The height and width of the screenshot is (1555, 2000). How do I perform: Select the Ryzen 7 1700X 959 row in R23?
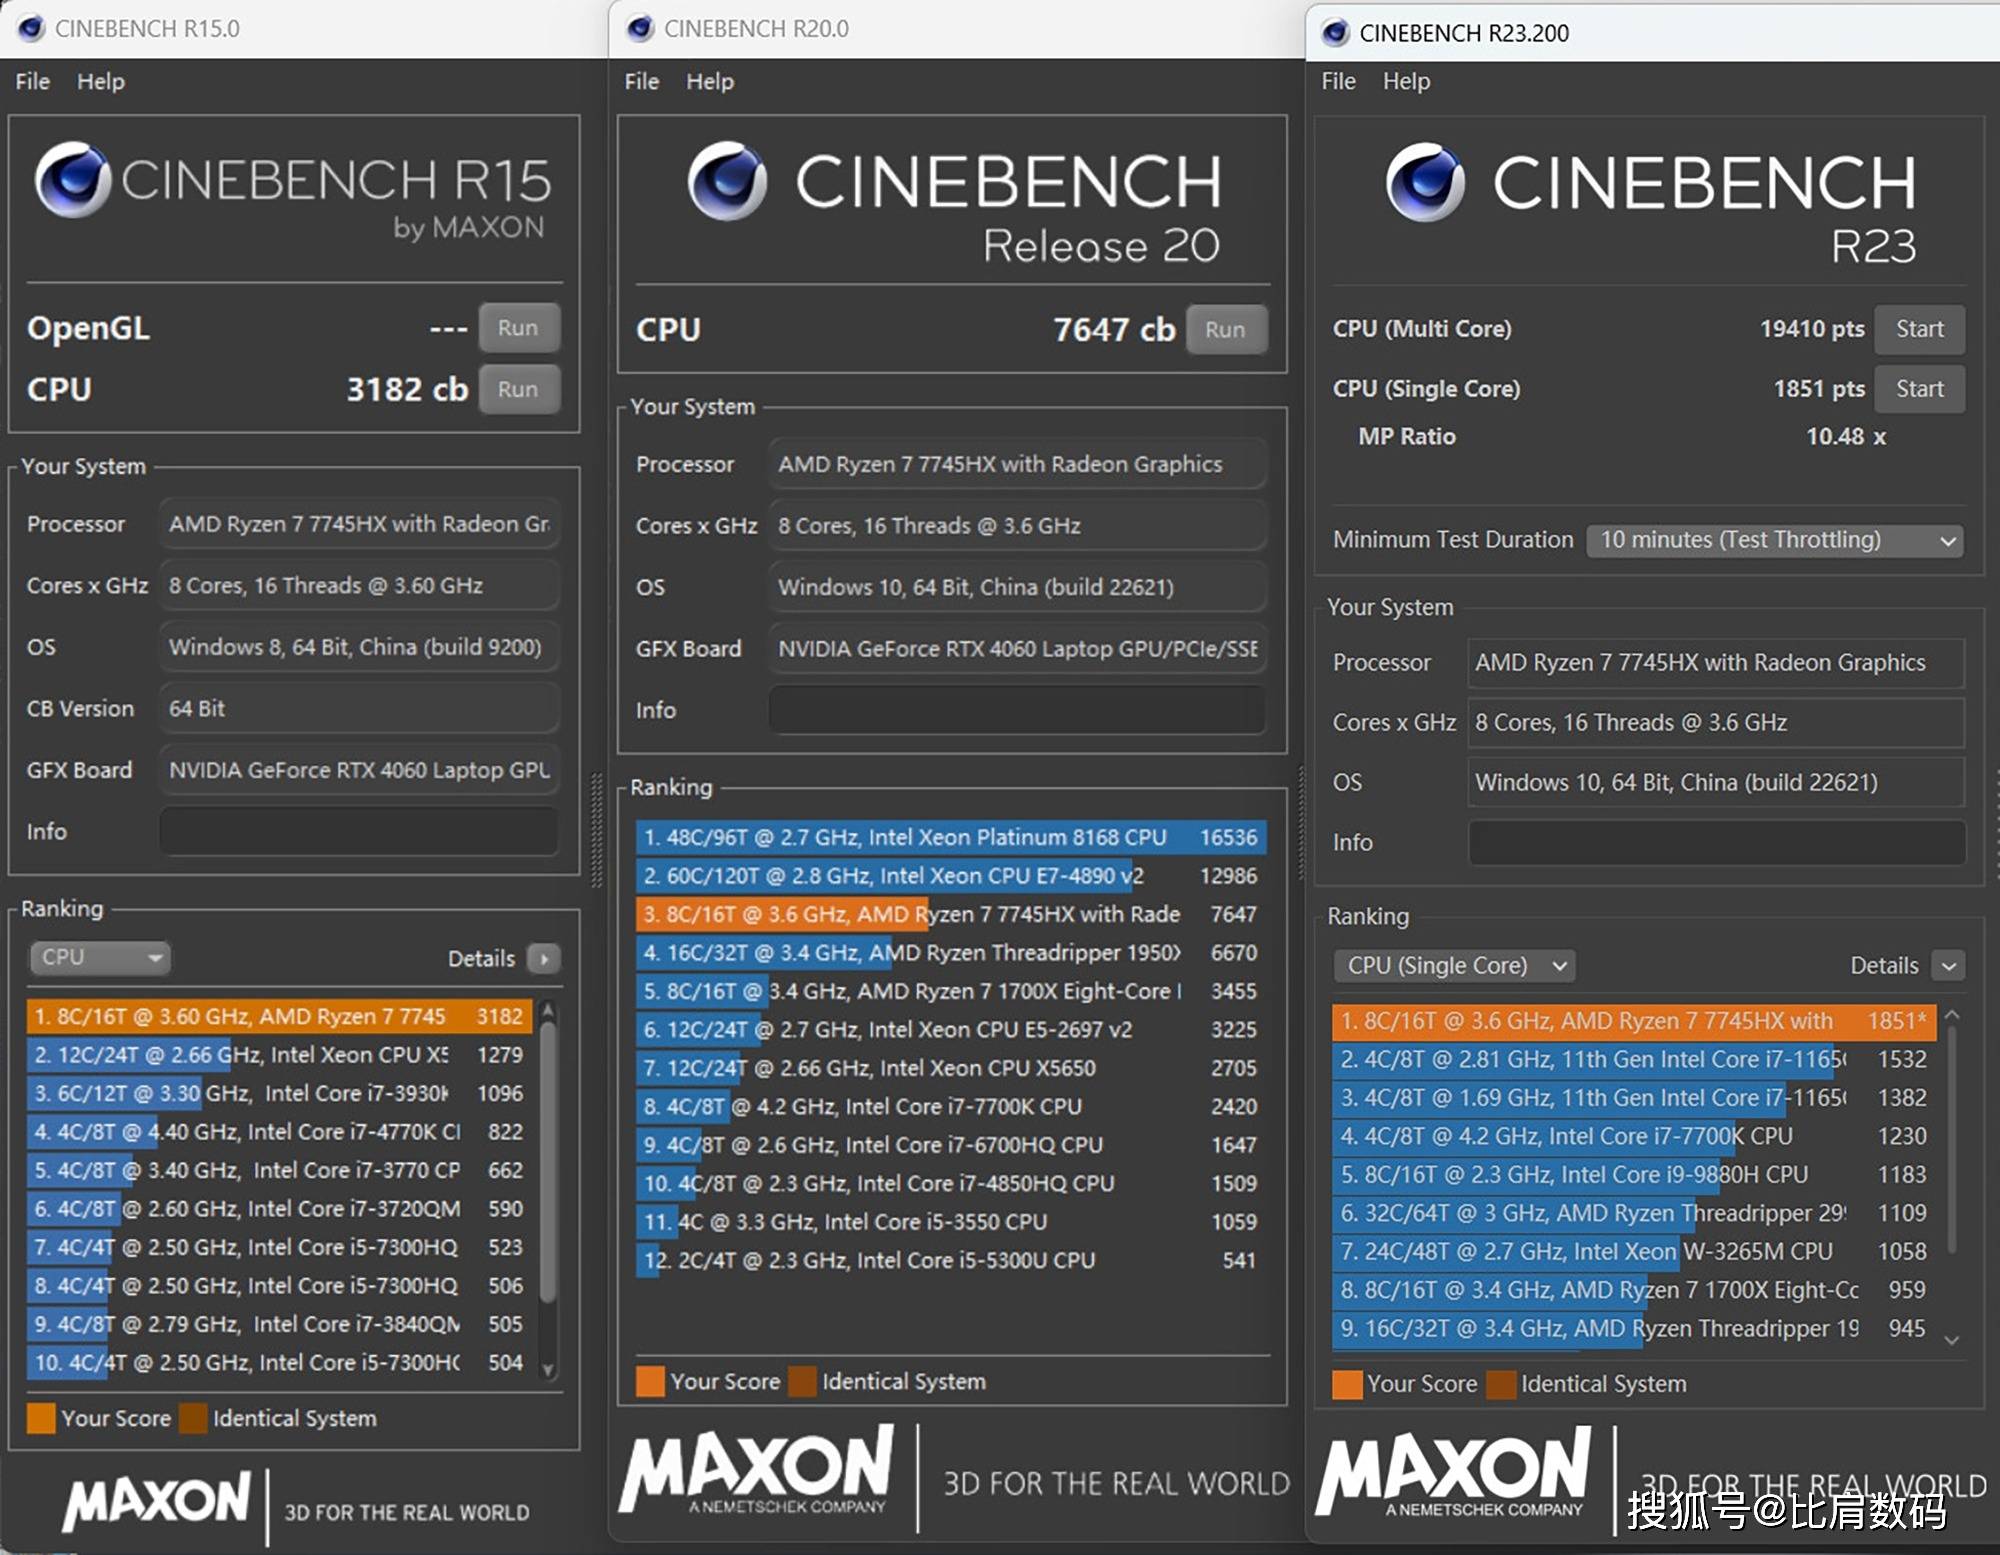(x=1634, y=1290)
